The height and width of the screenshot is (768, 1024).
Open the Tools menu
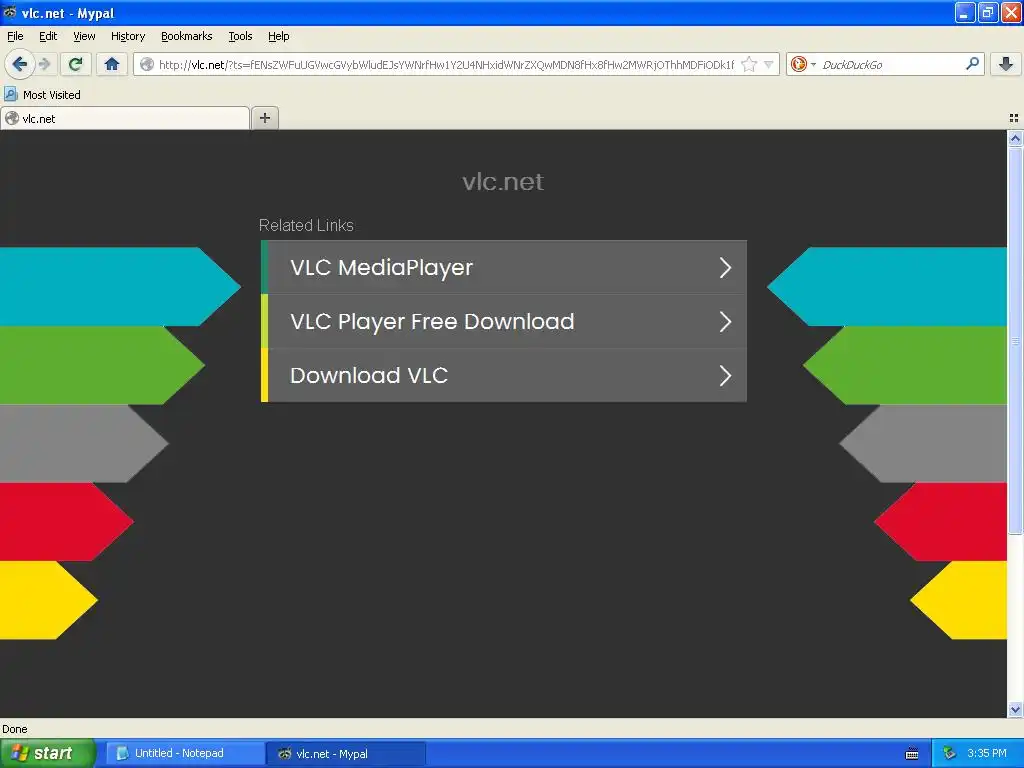(x=240, y=36)
